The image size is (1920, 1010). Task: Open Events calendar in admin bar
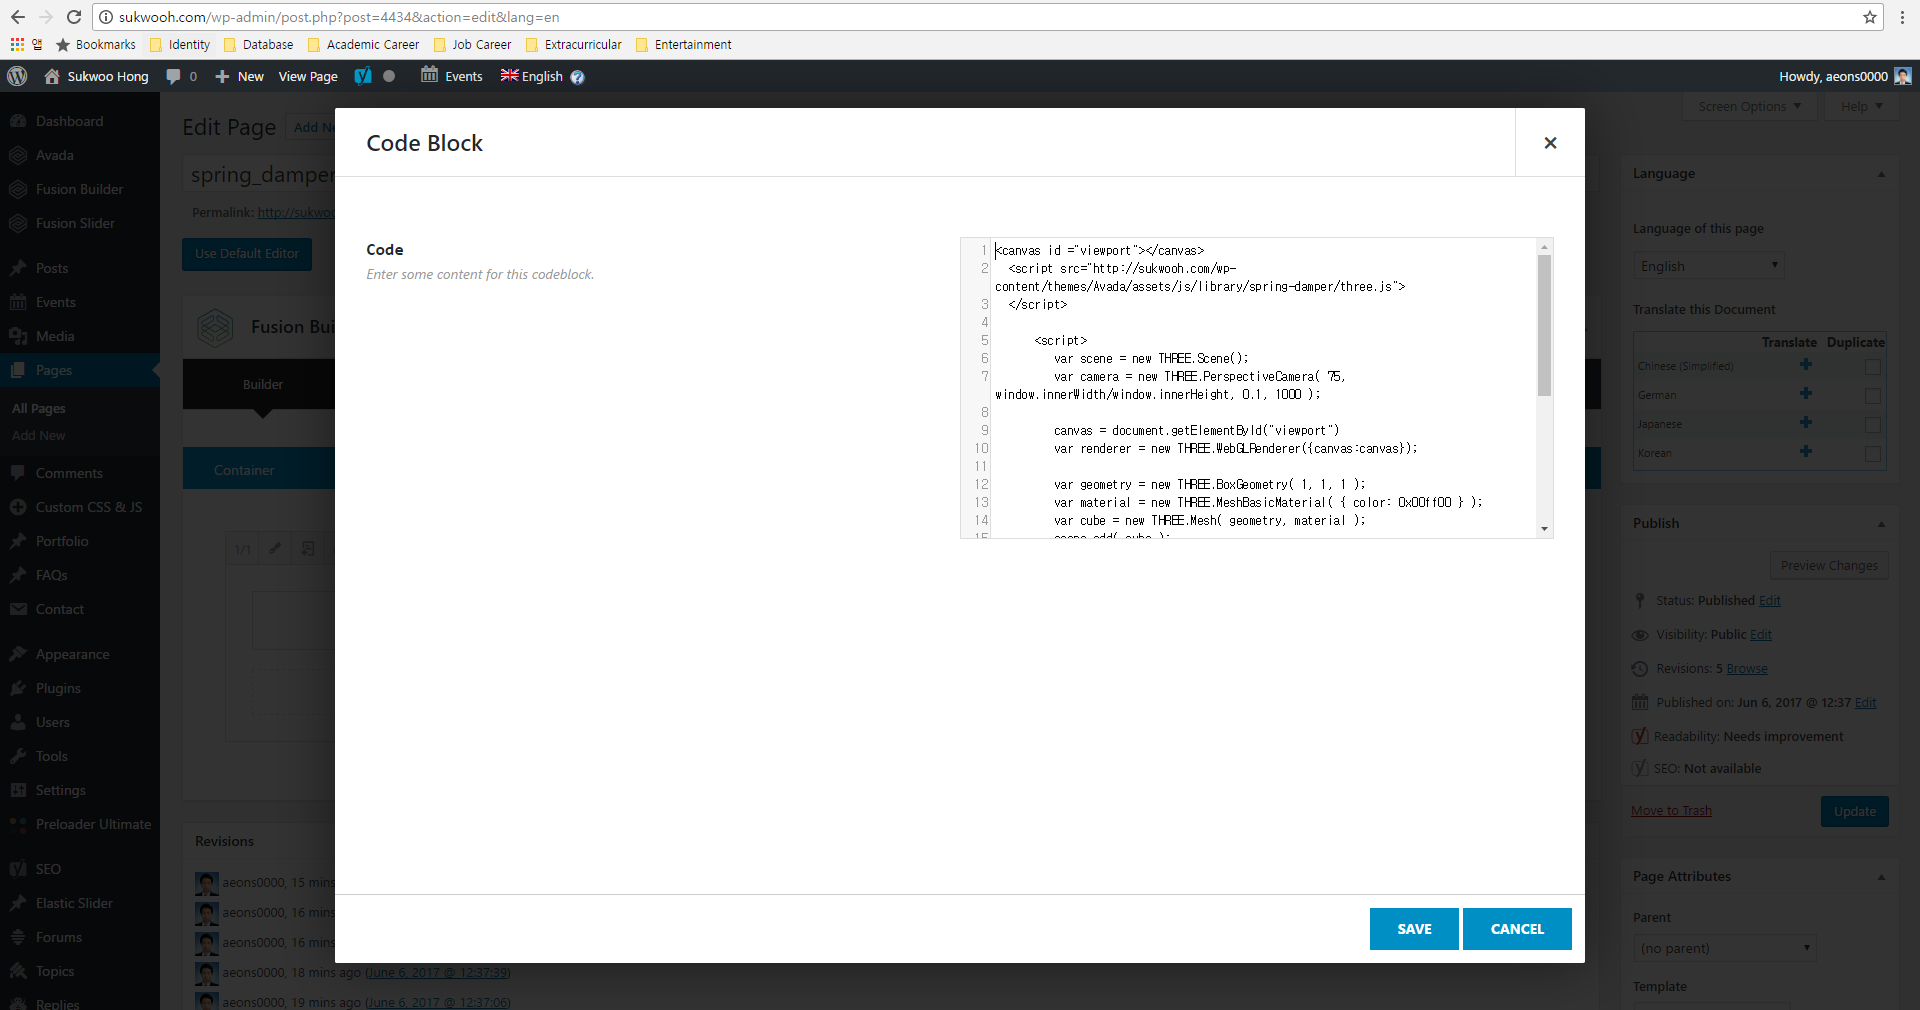[x=452, y=76]
